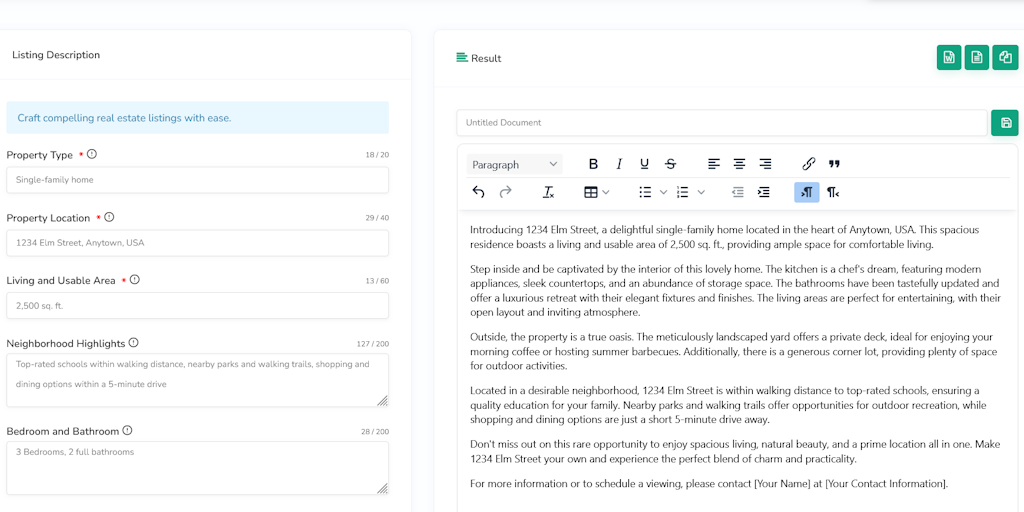Center align text
This screenshot has height=512, width=1024.
[739, 164]
